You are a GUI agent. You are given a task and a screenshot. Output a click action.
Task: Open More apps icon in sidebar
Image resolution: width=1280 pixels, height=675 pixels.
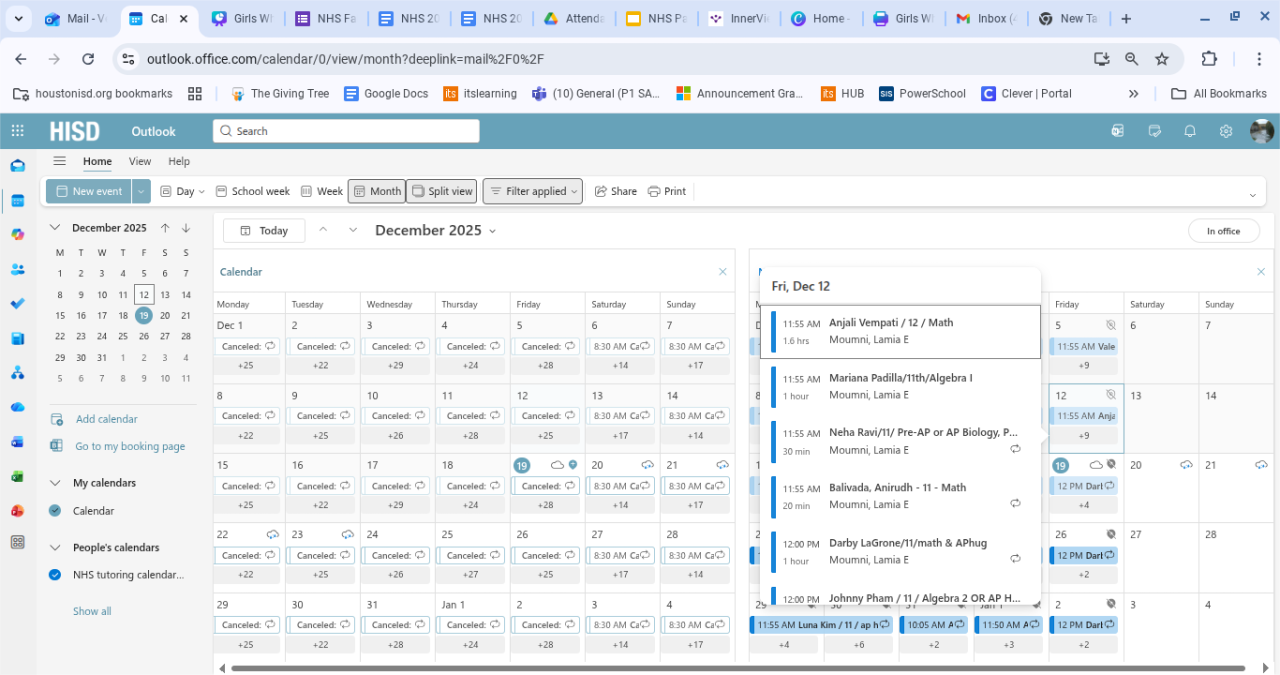(18, 542)
